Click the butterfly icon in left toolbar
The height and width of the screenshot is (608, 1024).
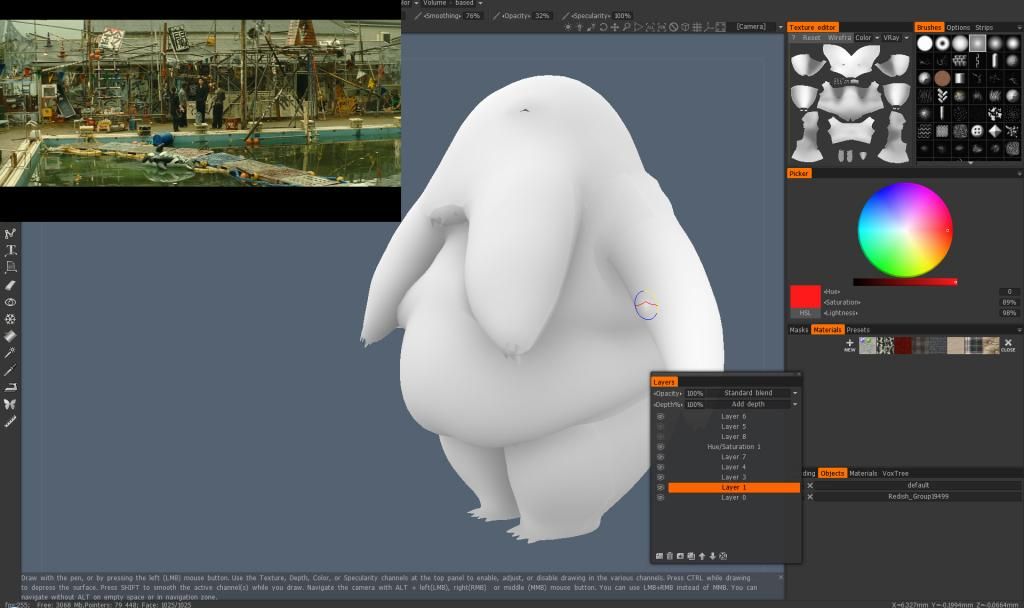click(11, 404)
